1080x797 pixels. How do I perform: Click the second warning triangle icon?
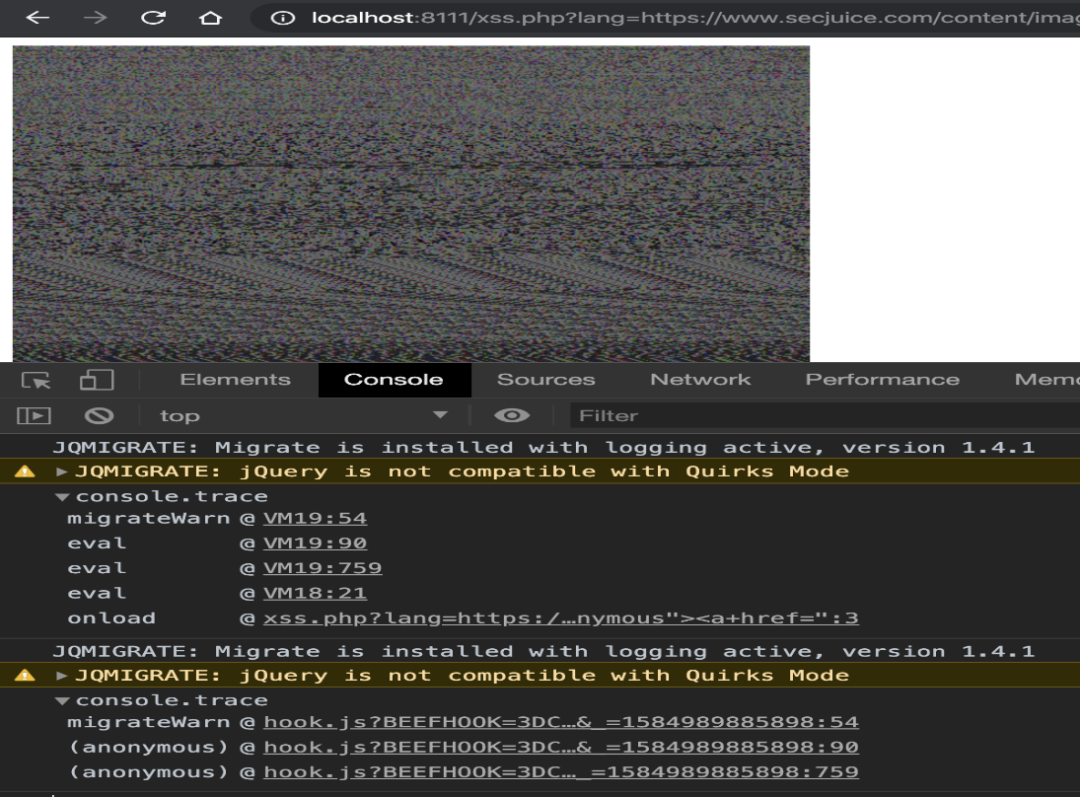point(25,676)
